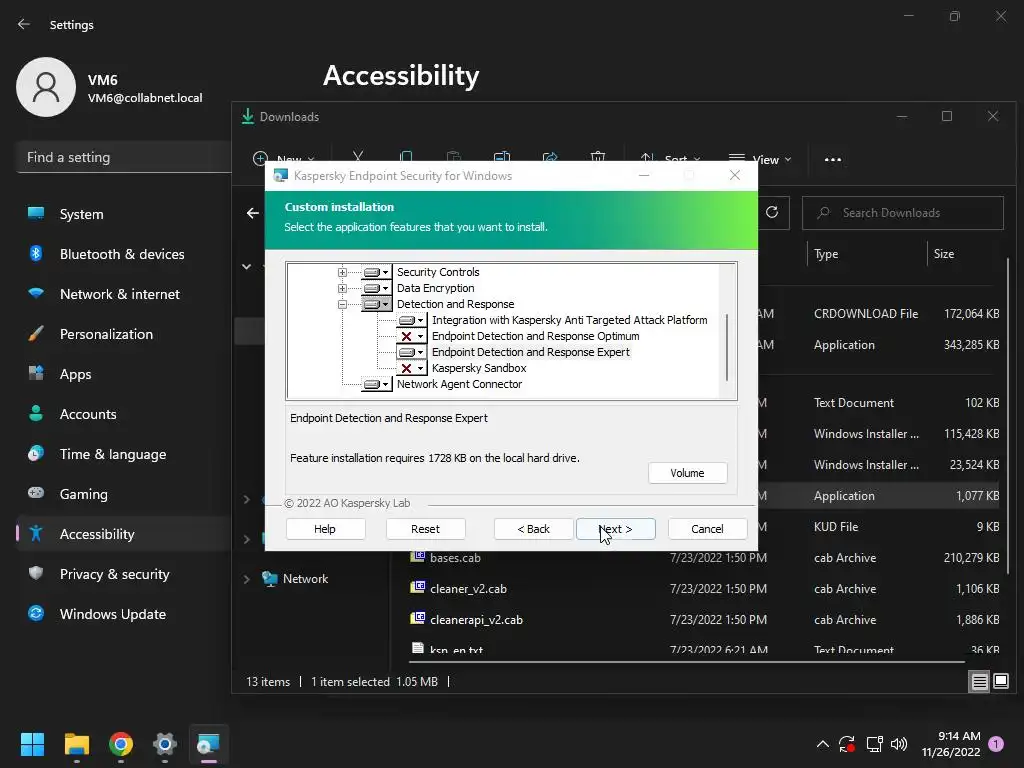
Task: Switch to details view layout icon
Action: (980, 682)
